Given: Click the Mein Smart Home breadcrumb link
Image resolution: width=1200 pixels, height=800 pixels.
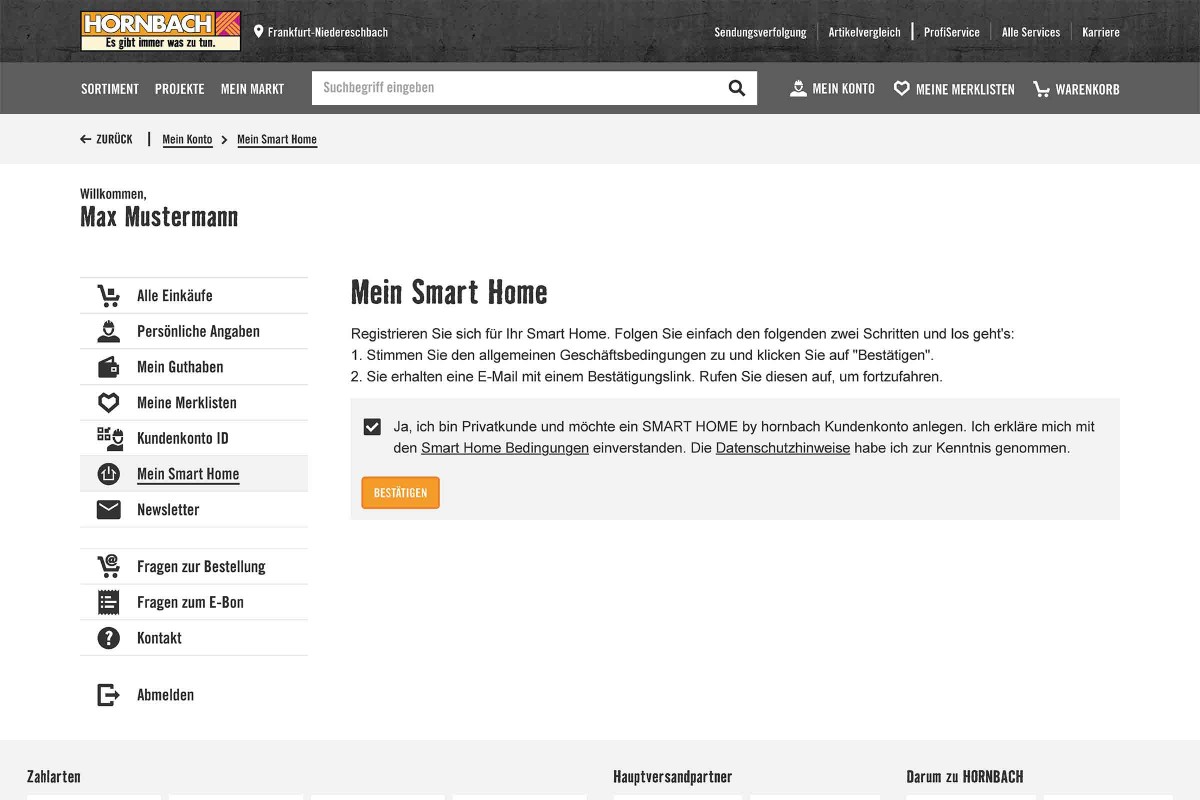Looking at the screenshot, I should coord(277,139).
